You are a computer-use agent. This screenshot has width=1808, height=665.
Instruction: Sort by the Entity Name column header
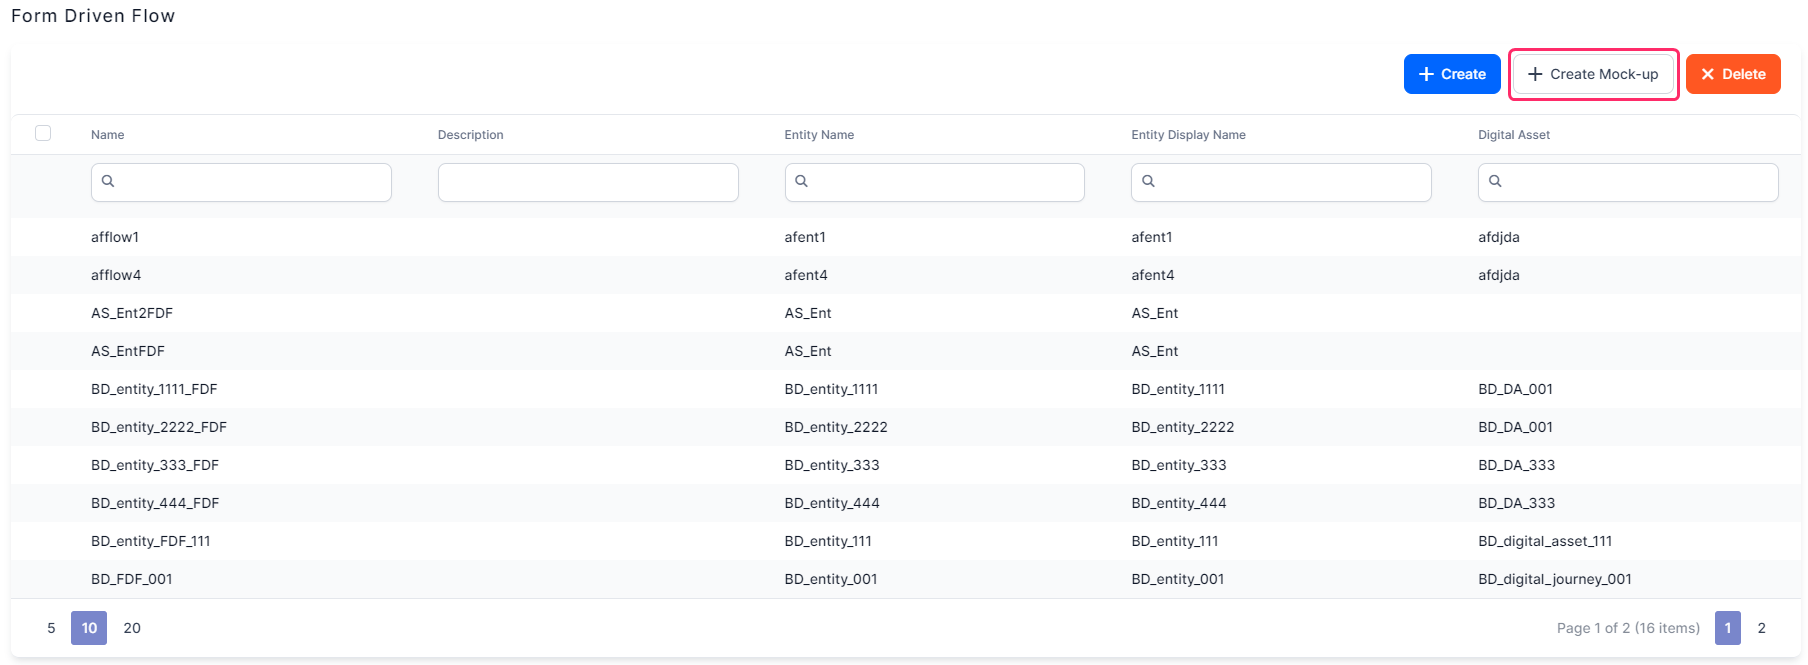(x=818, y=135)
